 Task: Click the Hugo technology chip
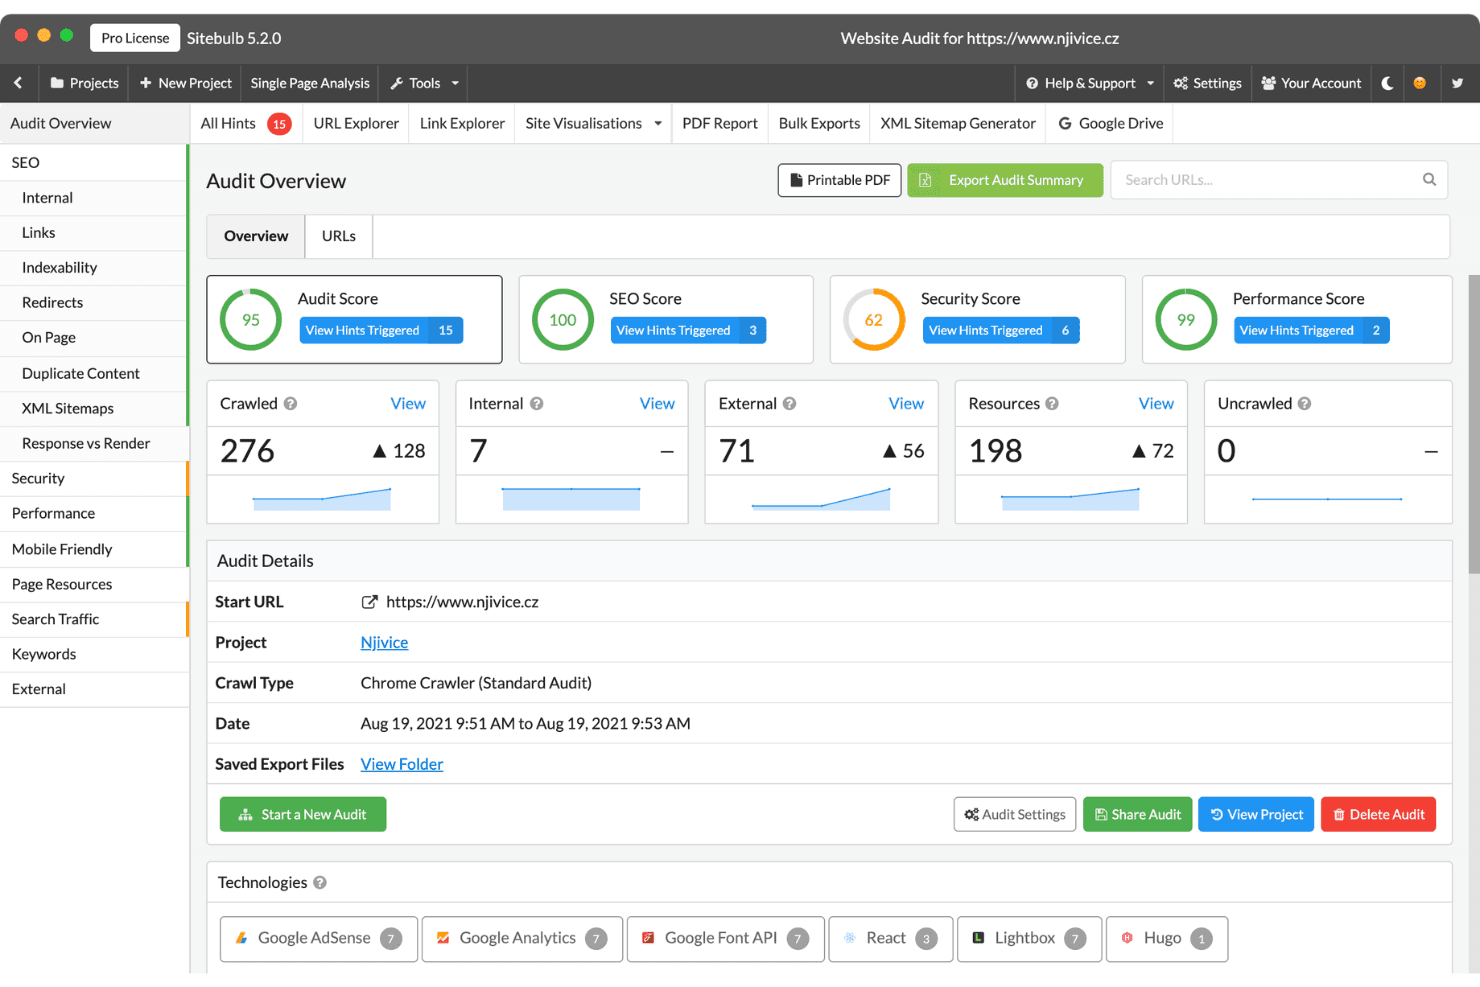point(1166,939)
